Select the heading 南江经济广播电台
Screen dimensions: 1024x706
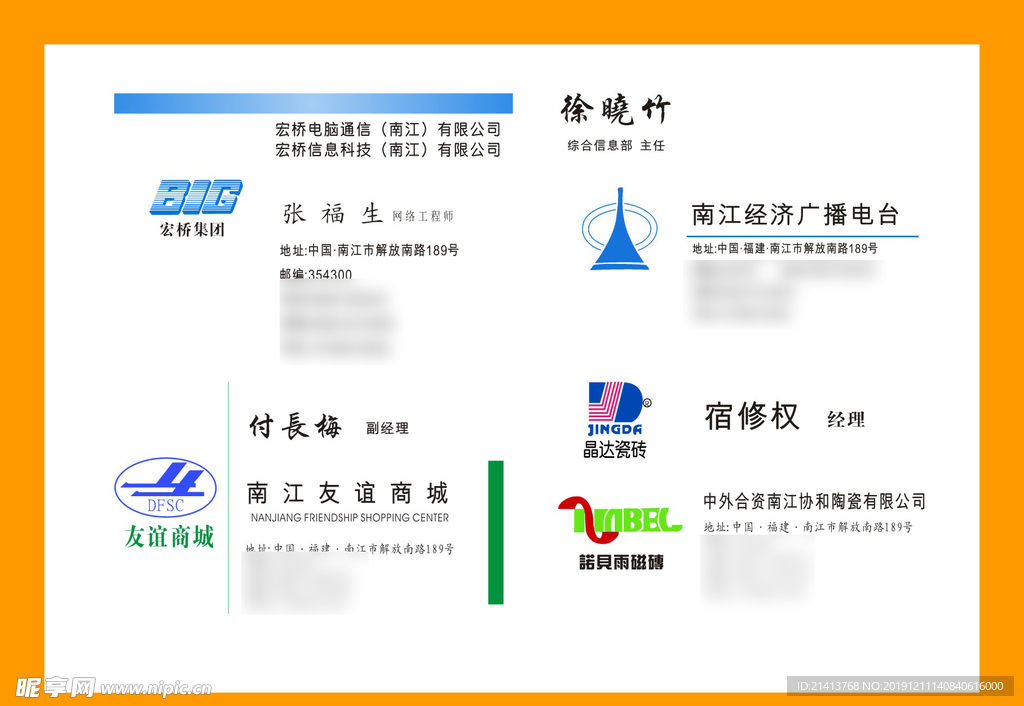point(795,215)
